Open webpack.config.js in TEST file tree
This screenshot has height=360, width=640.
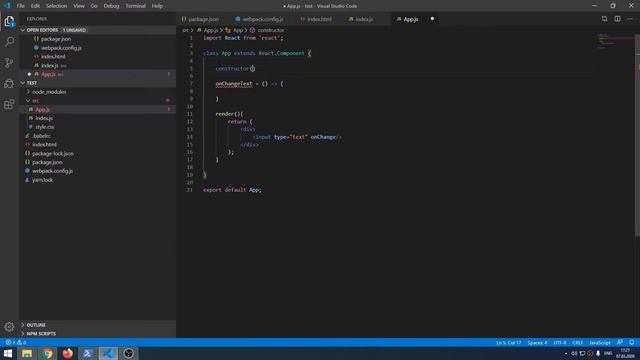(52, 171)
